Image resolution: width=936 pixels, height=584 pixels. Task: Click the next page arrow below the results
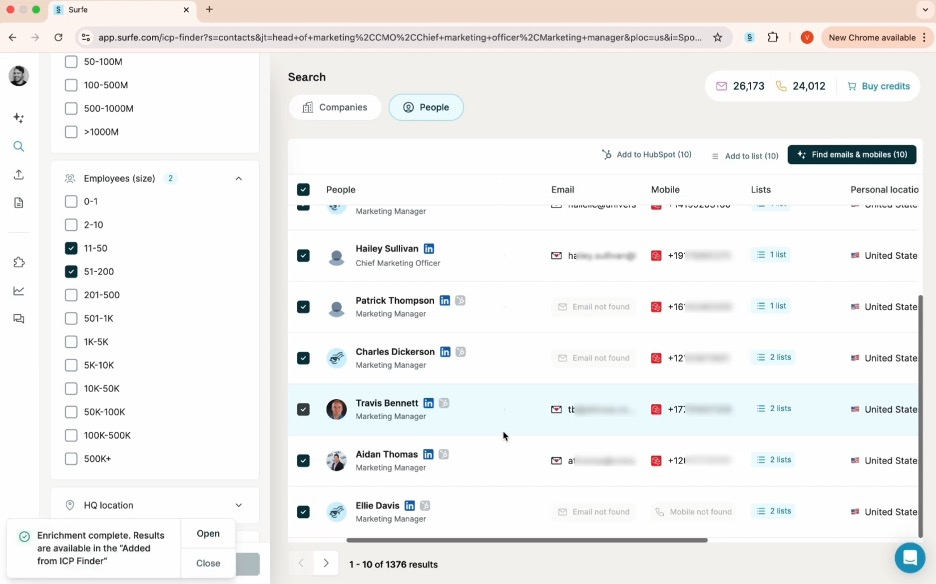[x=325, y=563]
